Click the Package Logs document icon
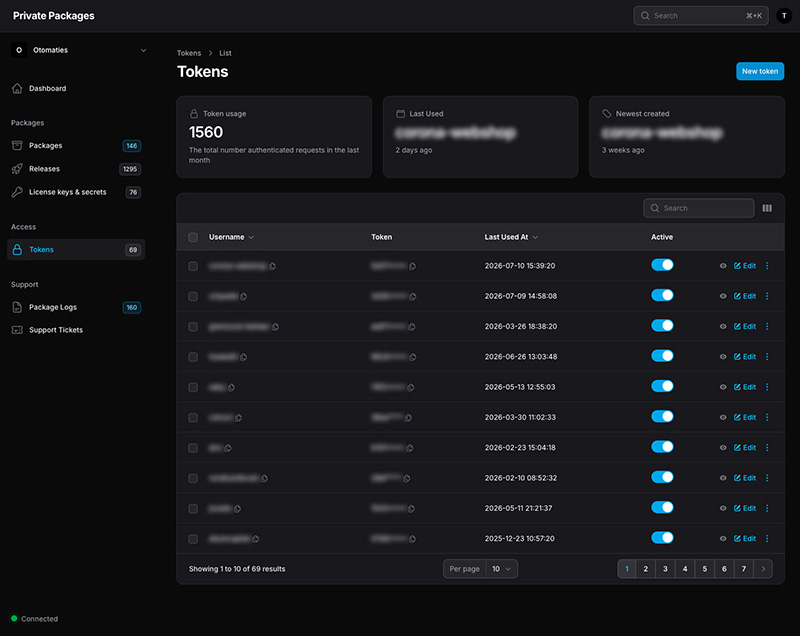The image size is (800, 636). coord(17,307)
